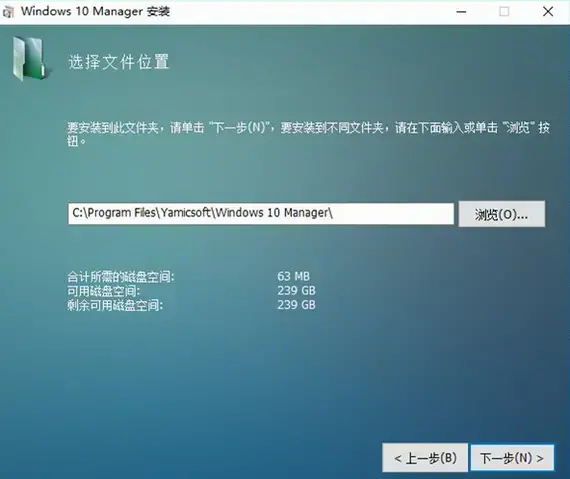Click the installation path input field
570x479 pixels.
(261, 214)
